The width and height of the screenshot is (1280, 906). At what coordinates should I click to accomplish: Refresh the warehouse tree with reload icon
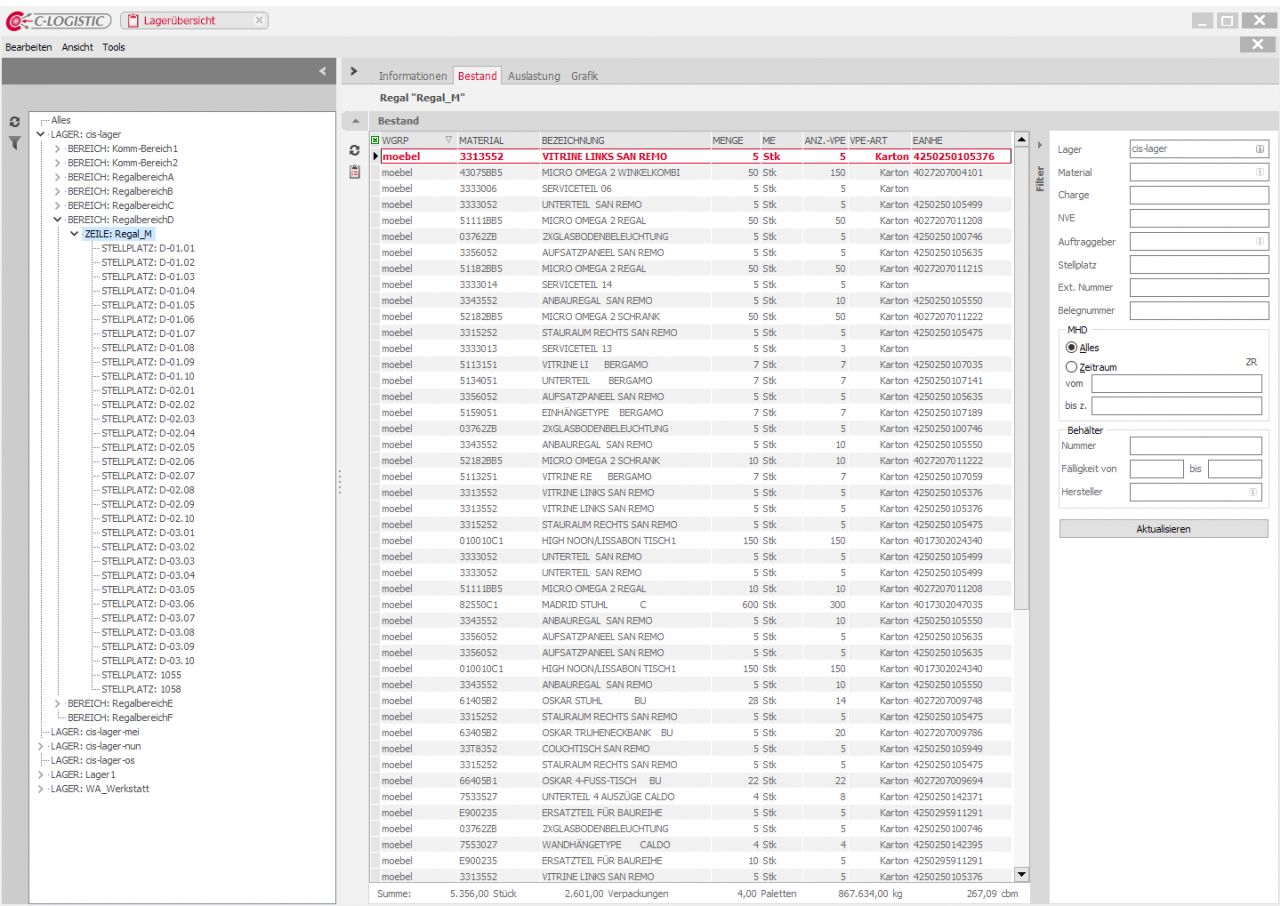pos(15,122)
